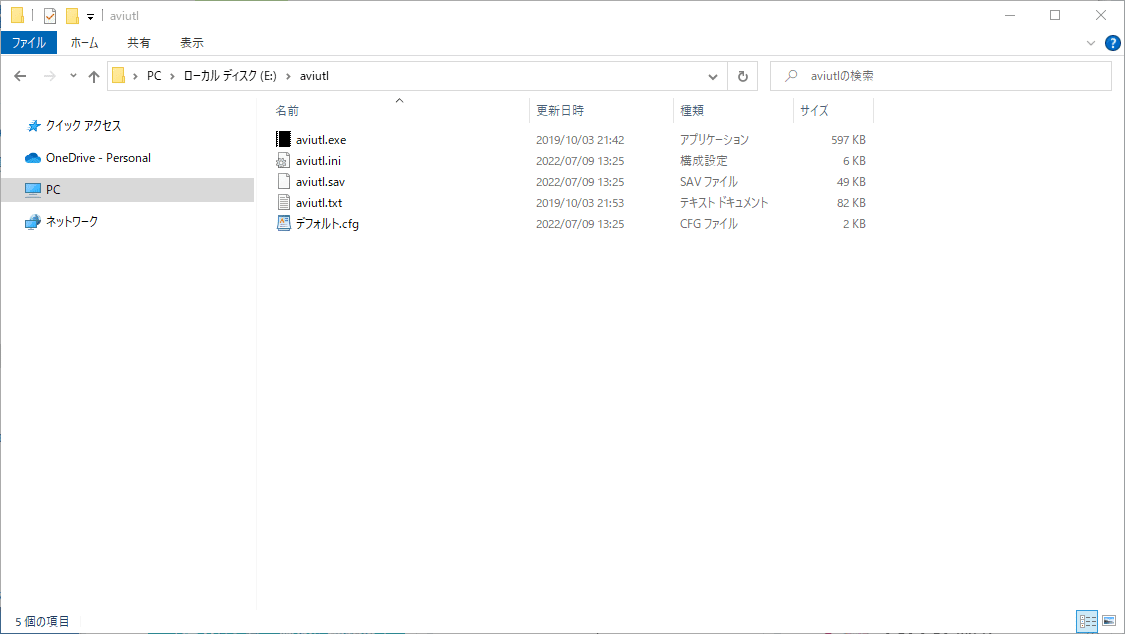Select the aviutl.exe file name
1125x634 pixels.
pyautogui.click(x=321, y=140)
